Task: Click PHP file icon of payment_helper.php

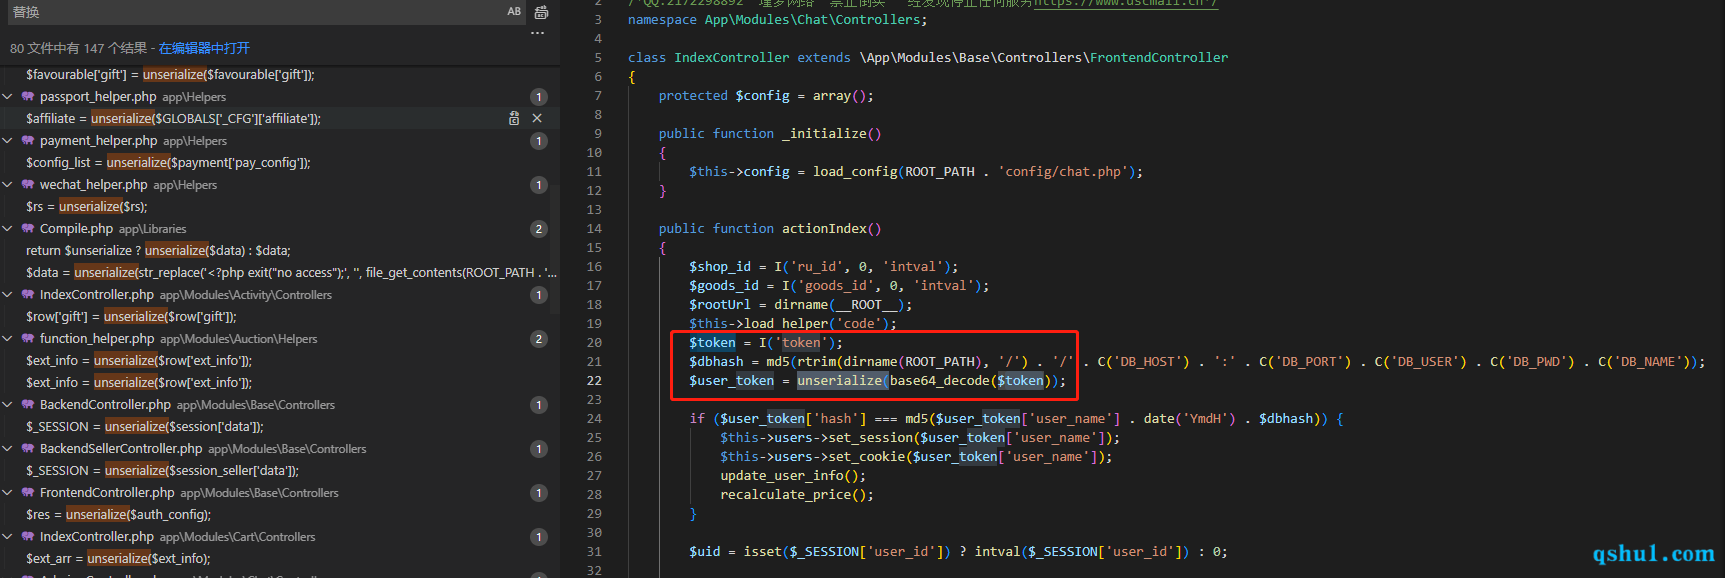Action: point(28,140)
